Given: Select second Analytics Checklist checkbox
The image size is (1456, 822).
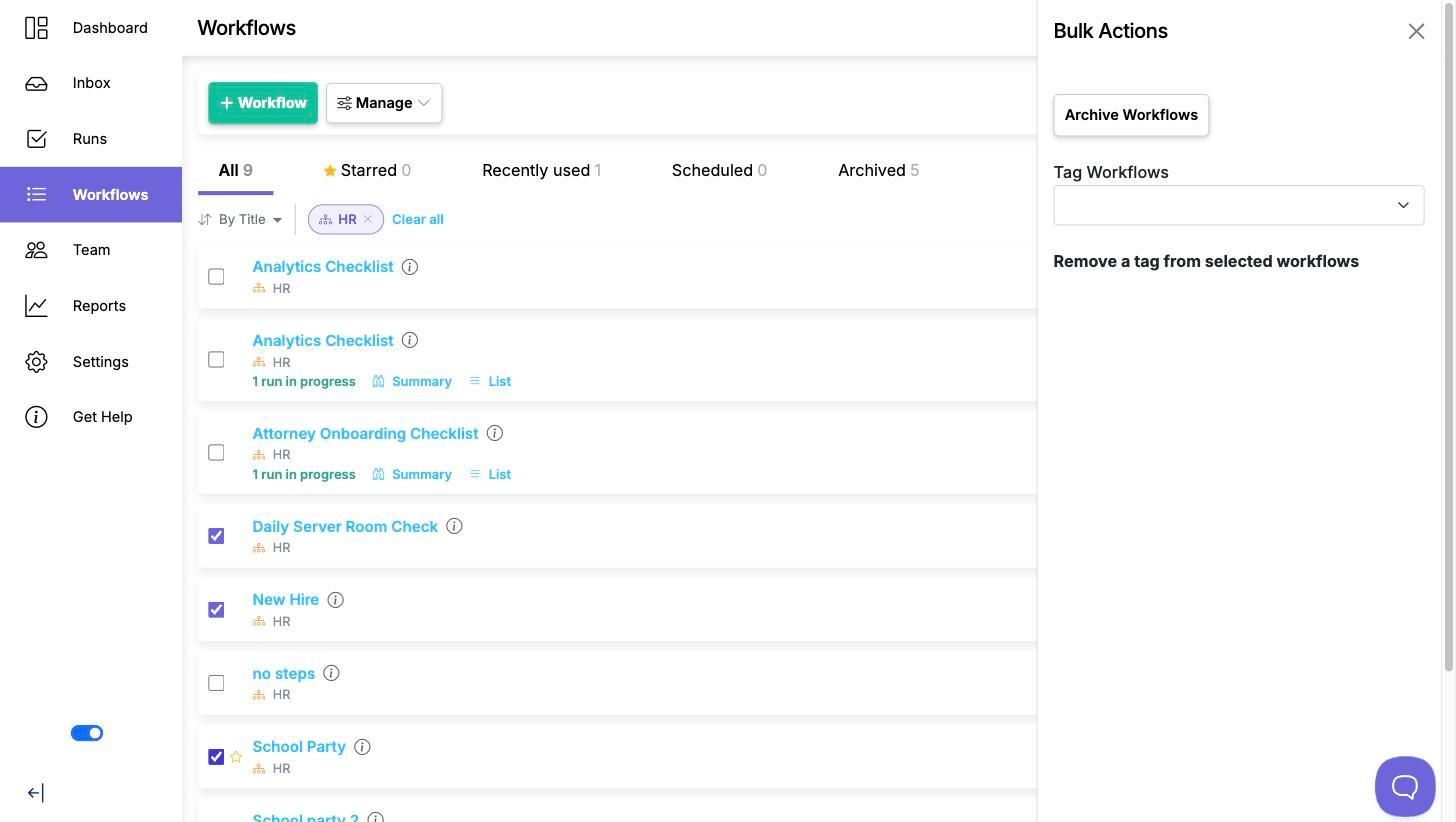Looking at the screenshot, I should click(x=216, y=360).
